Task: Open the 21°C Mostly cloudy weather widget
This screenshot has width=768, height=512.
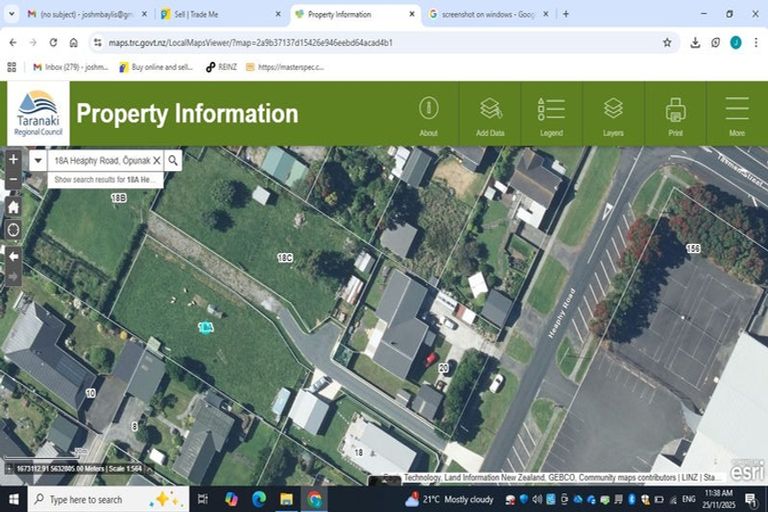Action: [x=450, y=499]
